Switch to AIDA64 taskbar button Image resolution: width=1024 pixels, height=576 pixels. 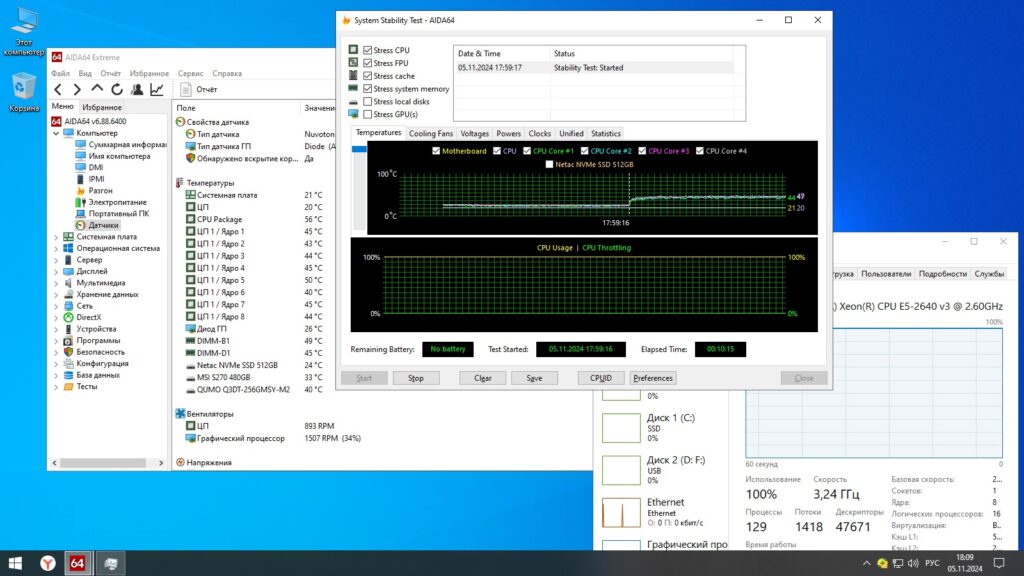pos(77,563)
